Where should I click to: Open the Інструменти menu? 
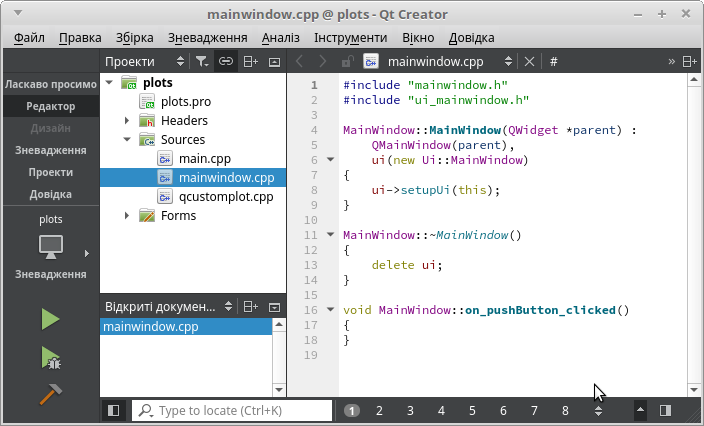[350, 38]
